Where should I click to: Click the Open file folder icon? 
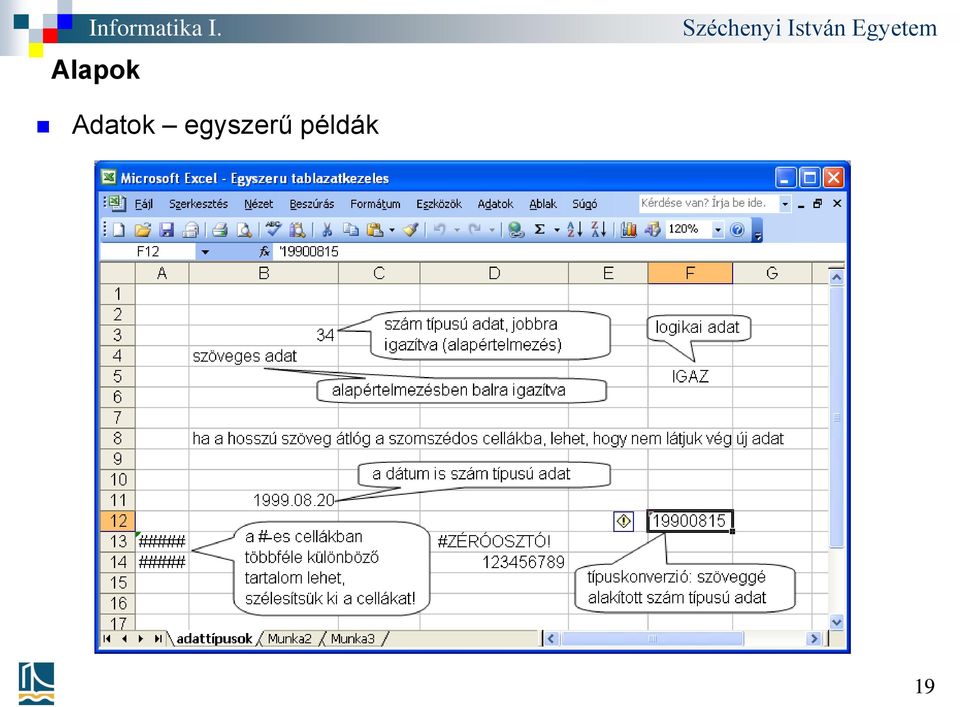[x=143, y=230]
